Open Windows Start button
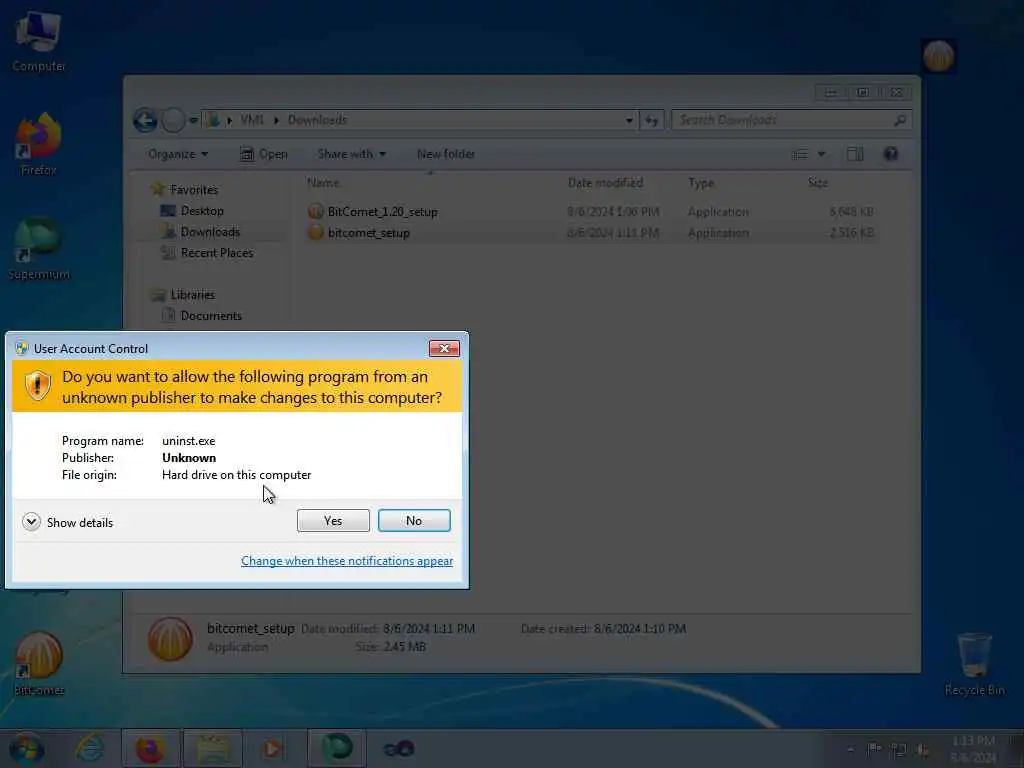This screenshot has height=768, width=1024. tap(27, 749)
